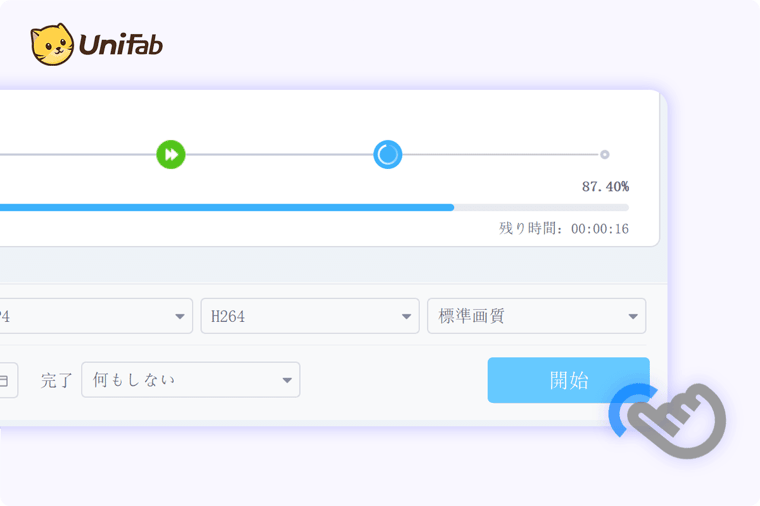Click the blue spinning progress step icon
The width and height of the screenshot is (760, 506).
[387, 155]
